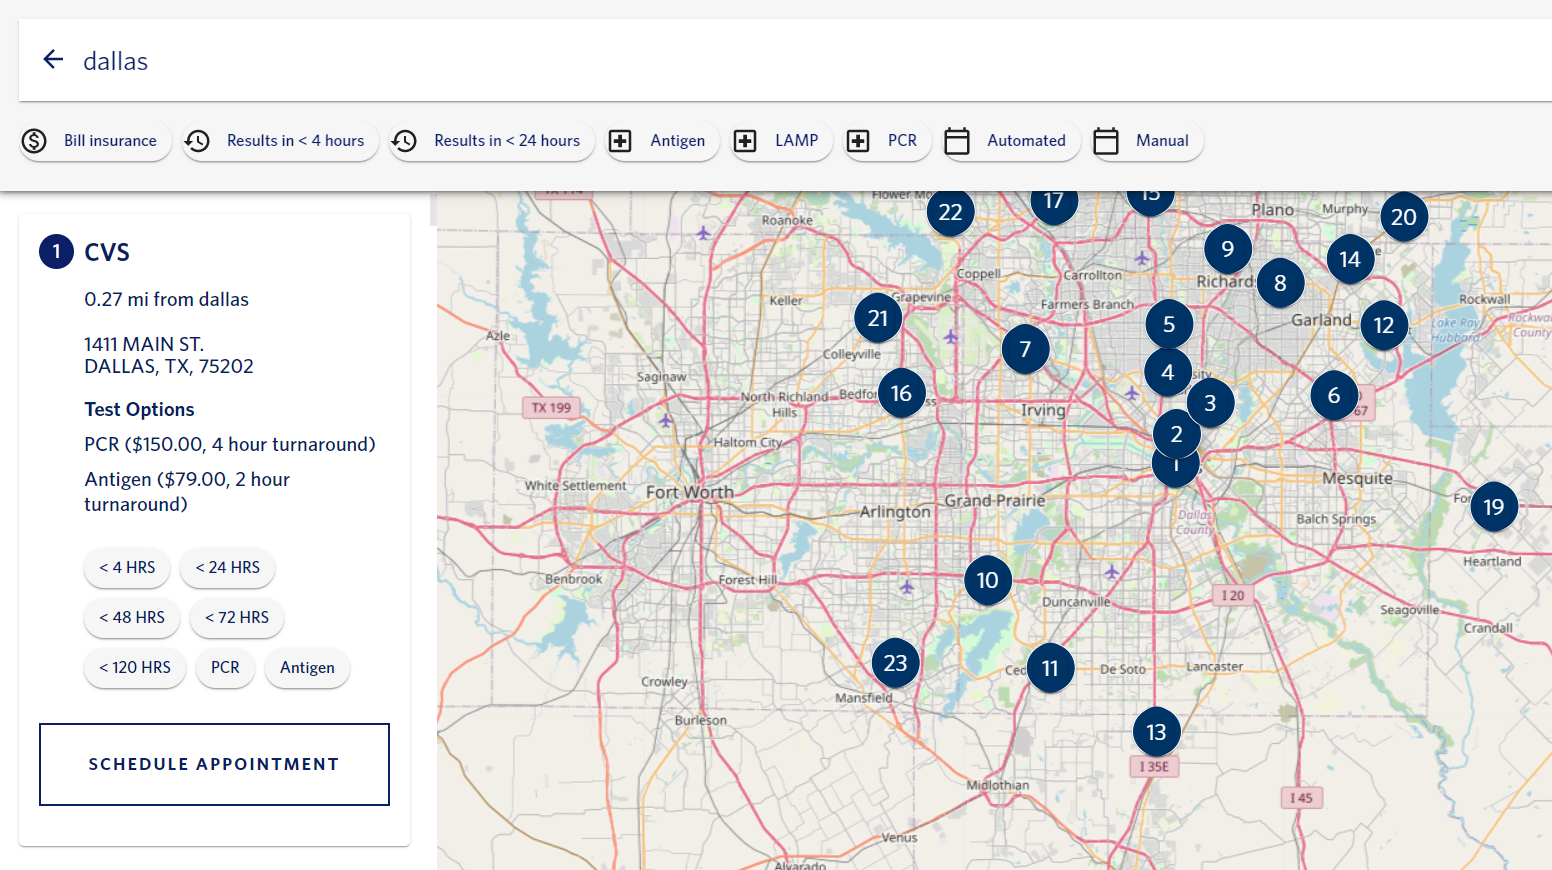Open map marker 8 near Richardson

[x=1280, y=283]
